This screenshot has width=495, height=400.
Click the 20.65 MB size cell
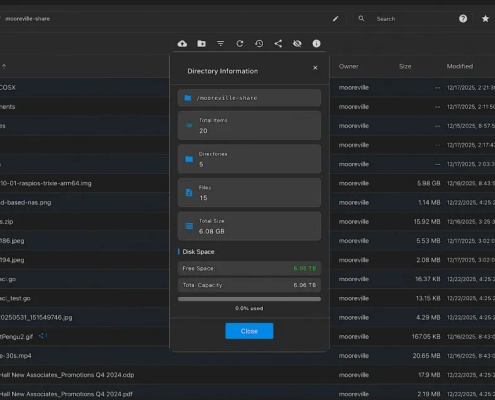coord(427,356)
